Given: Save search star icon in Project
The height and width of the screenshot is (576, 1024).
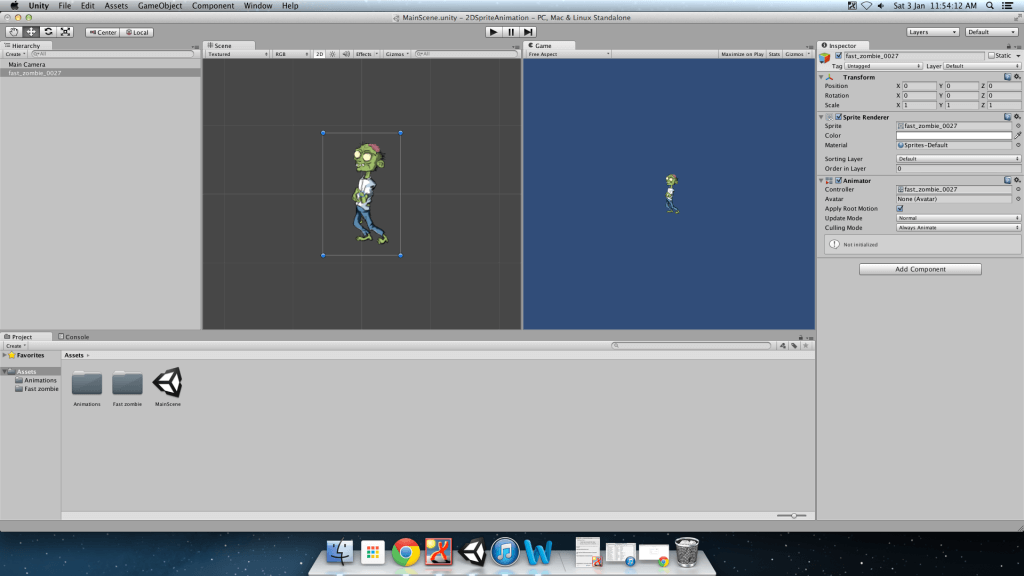Looking at the screenshot, I should coord(806,345).
